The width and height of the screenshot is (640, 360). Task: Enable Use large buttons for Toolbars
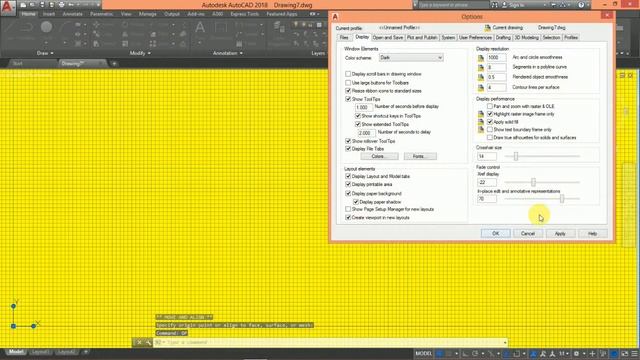coord(348,82)
